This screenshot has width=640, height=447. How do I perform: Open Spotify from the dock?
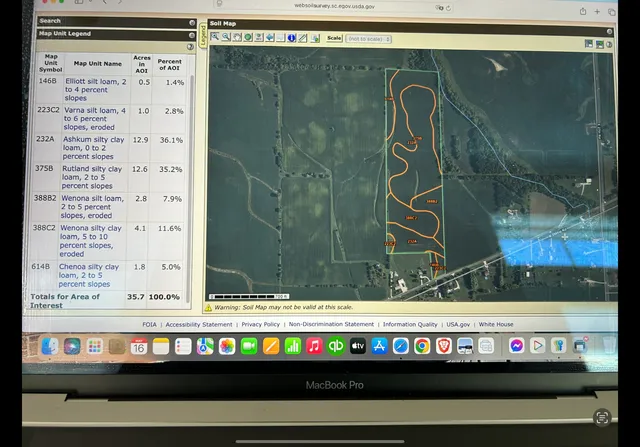click(x=336, y=345)
